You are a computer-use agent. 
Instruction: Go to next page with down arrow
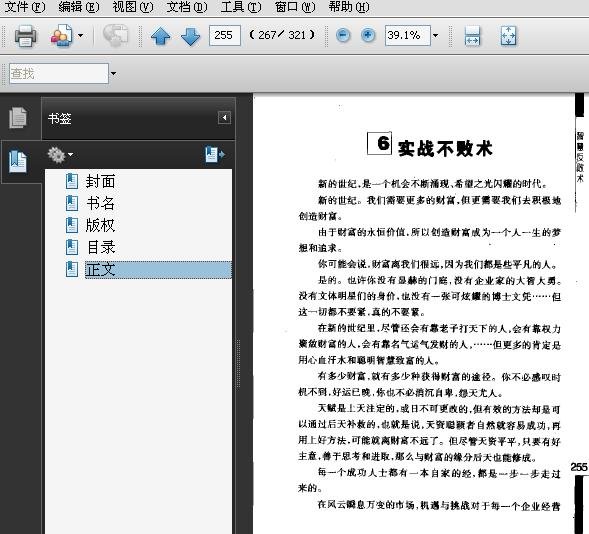[190, 36]
